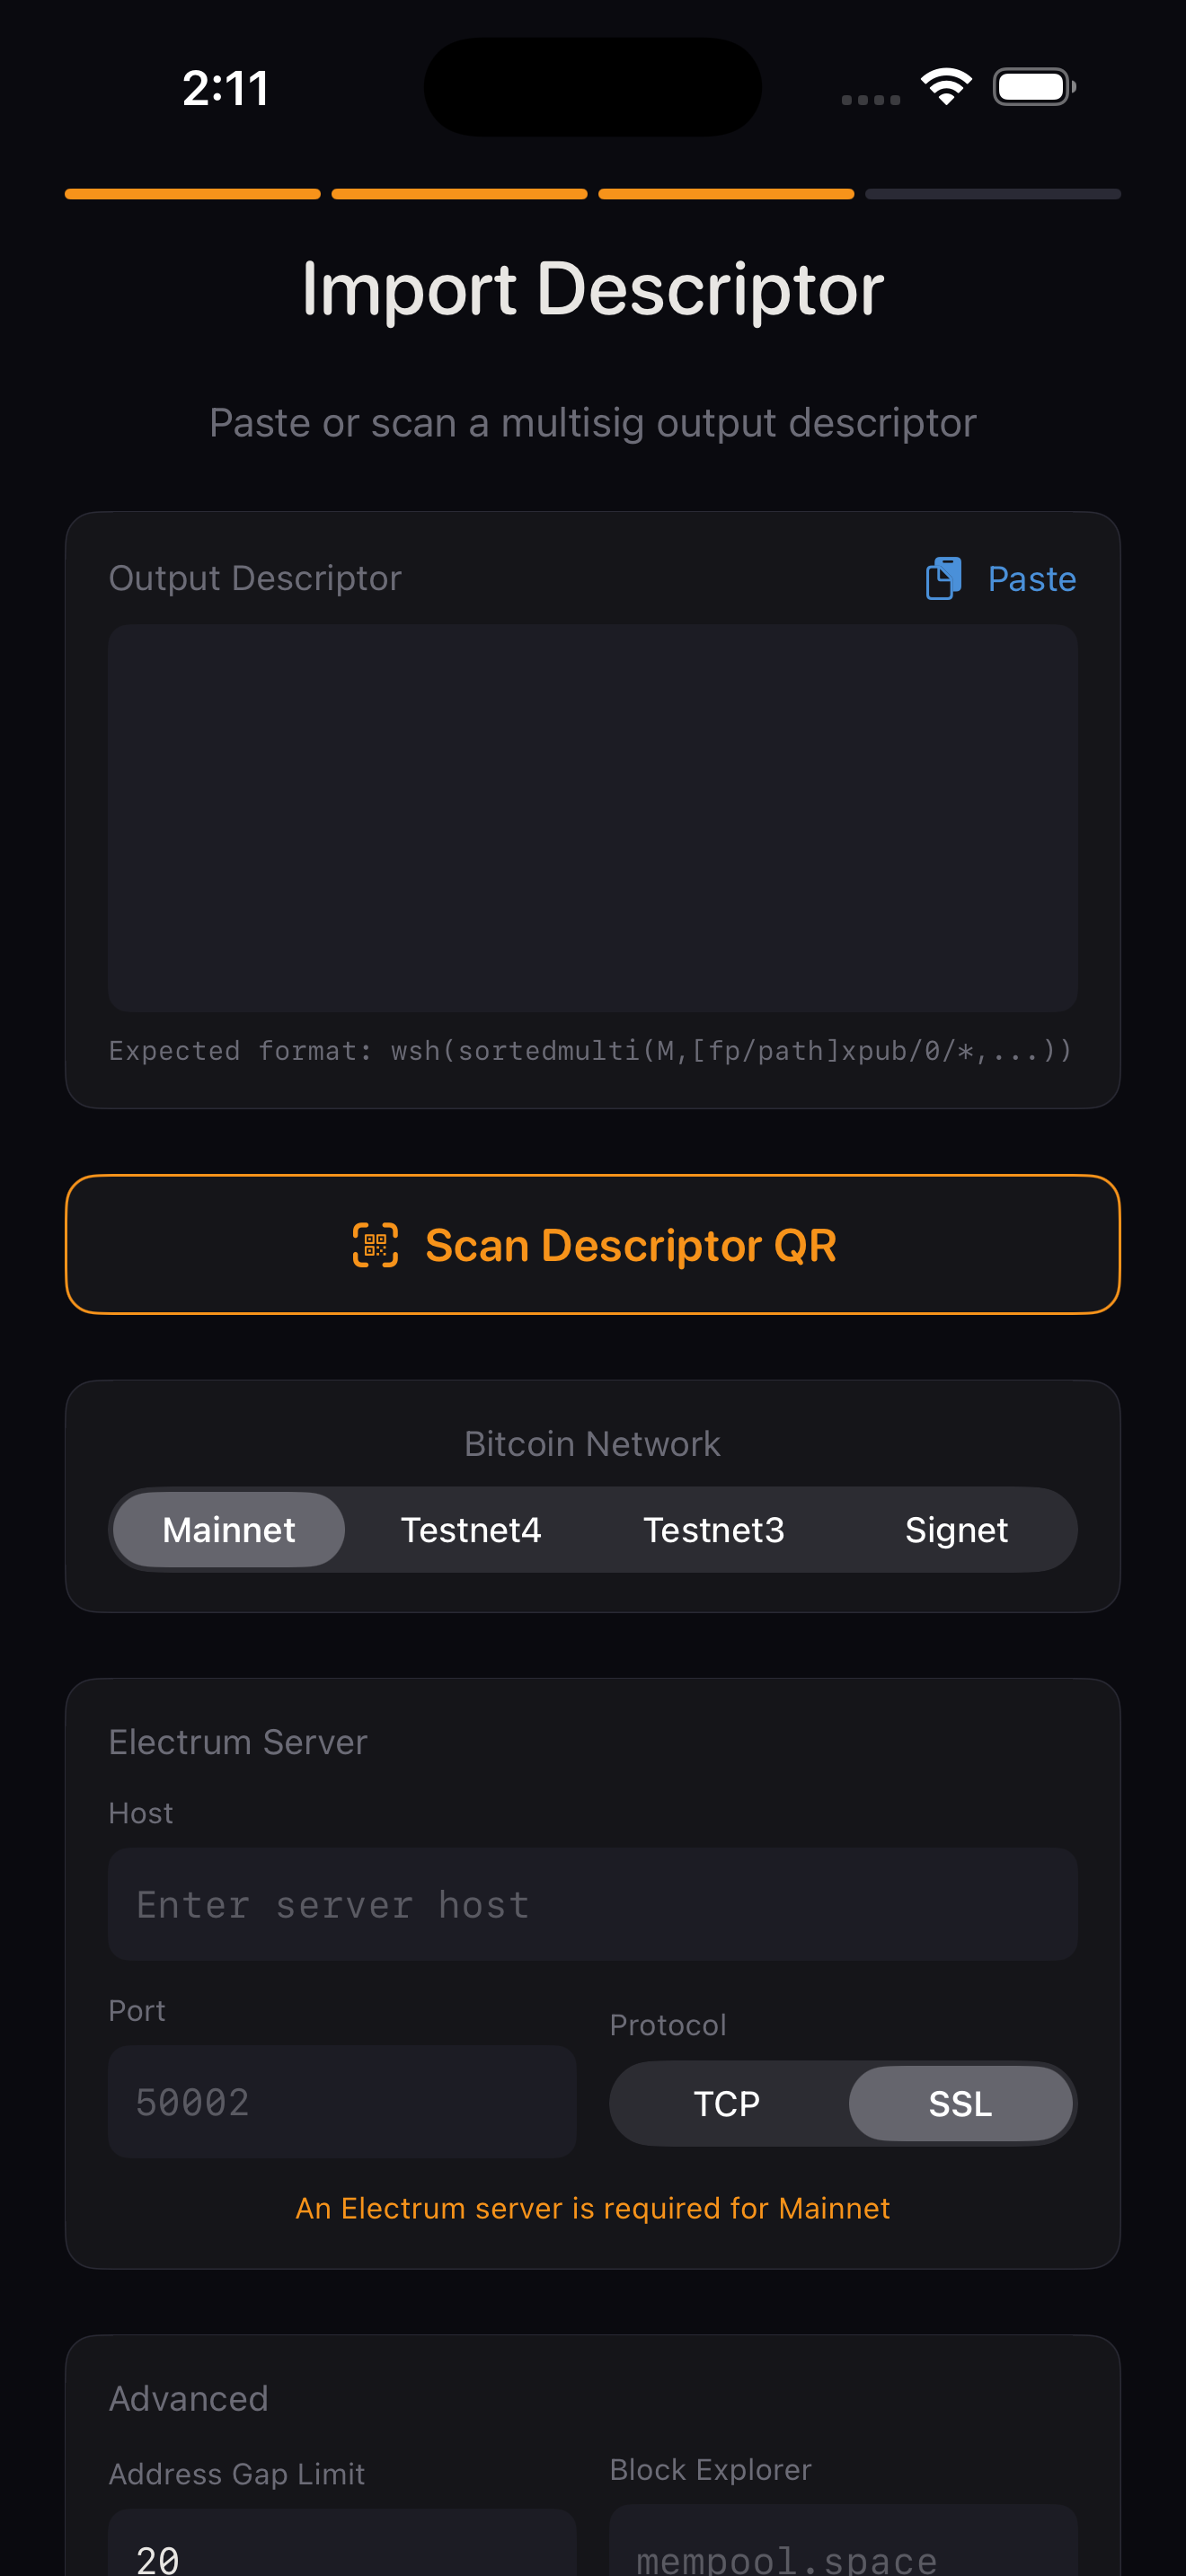Tap the QR code scan icon
Viewport: 1186px width, 2576px height.
tap(375, 1243)
